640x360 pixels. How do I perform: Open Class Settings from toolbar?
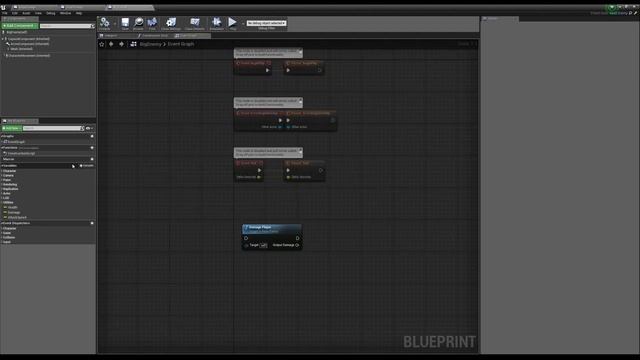(x=171, y=23)
